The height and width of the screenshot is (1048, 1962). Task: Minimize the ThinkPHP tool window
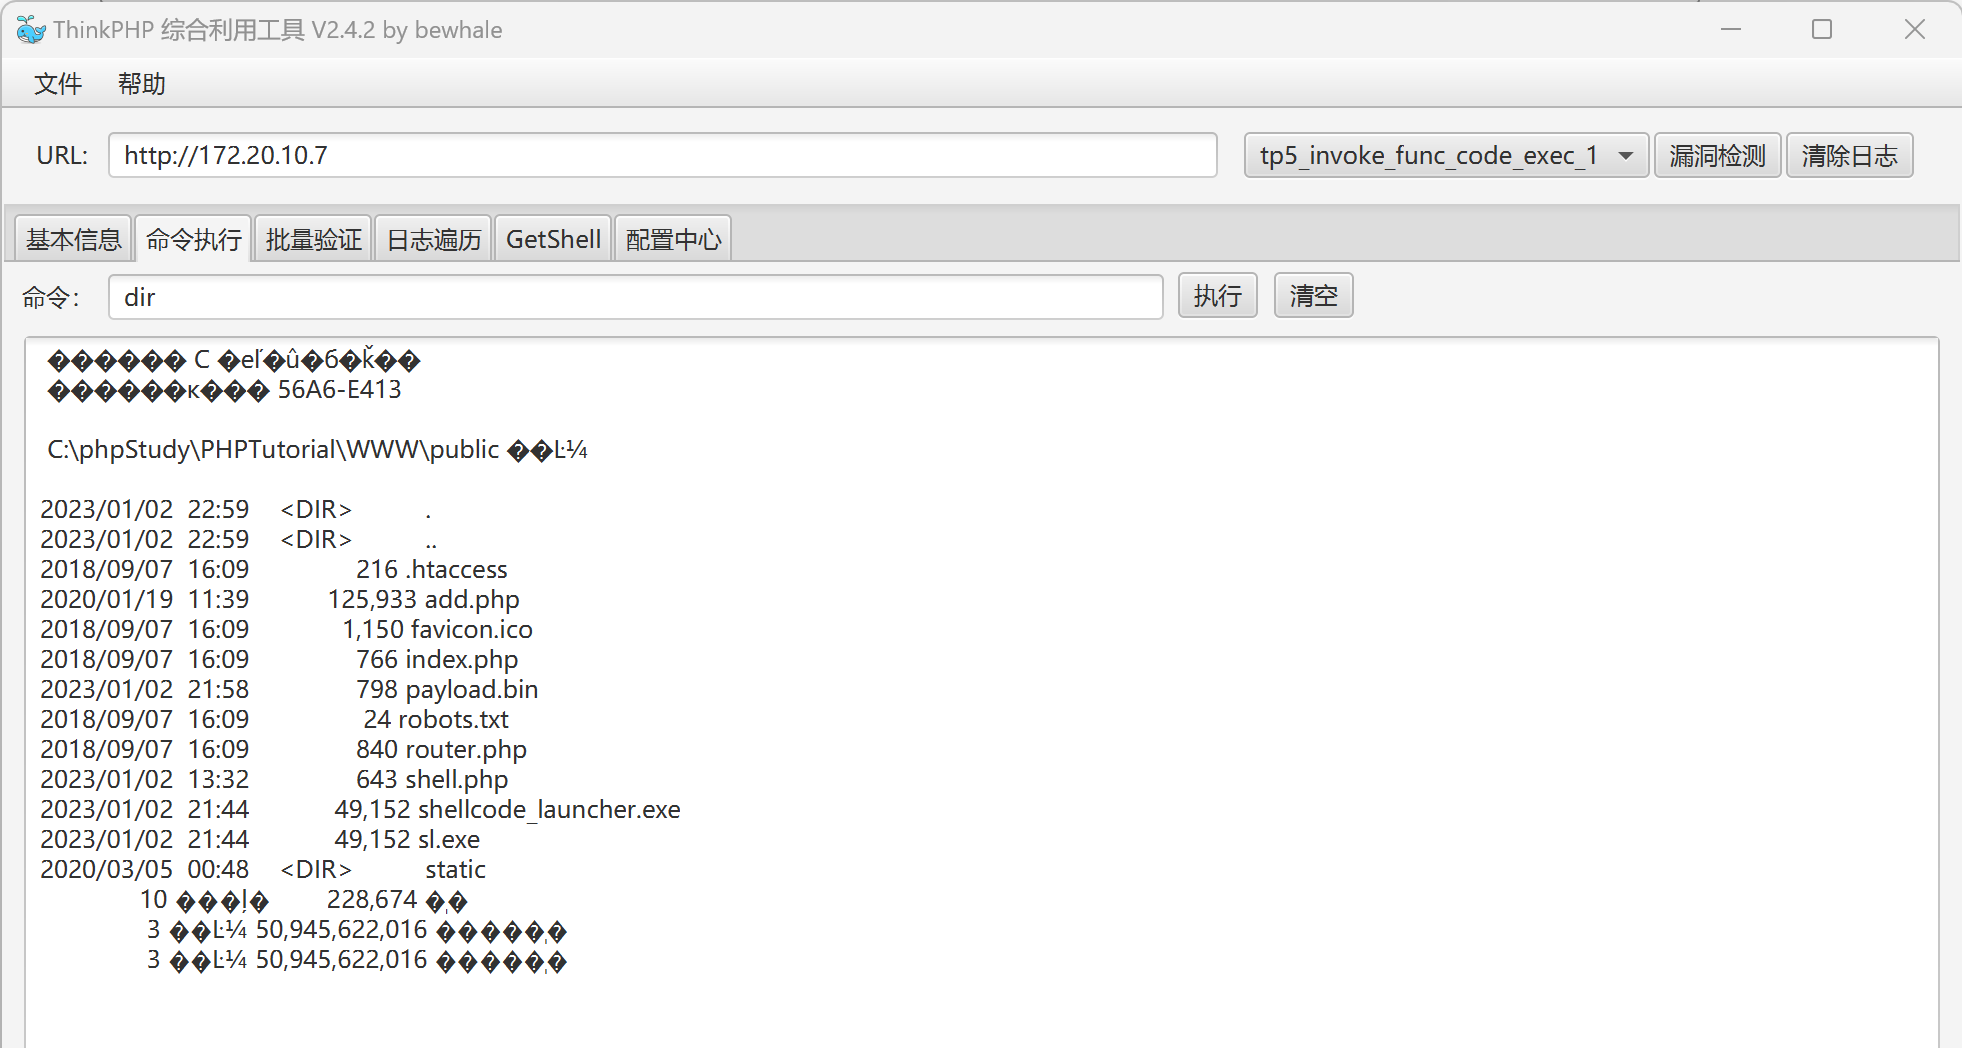coord(1731,30)
